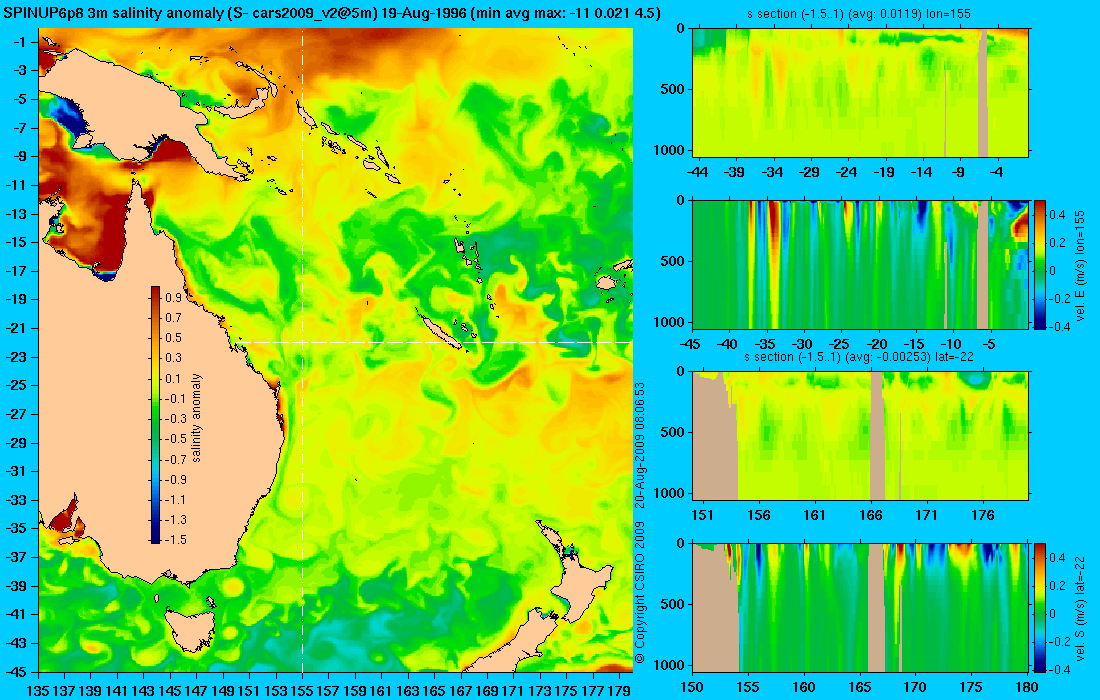
Task: Click the lat=-22 salinity section plot
Action: click(x=860, y=436)
